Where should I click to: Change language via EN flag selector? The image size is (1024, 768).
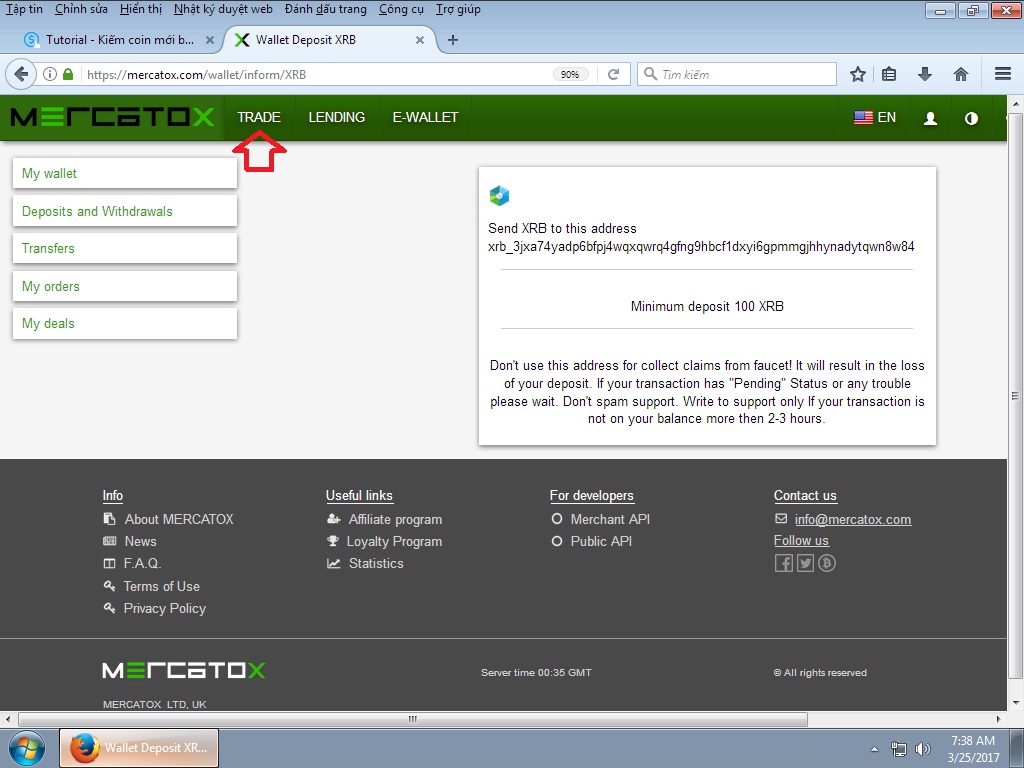(875, 118)
